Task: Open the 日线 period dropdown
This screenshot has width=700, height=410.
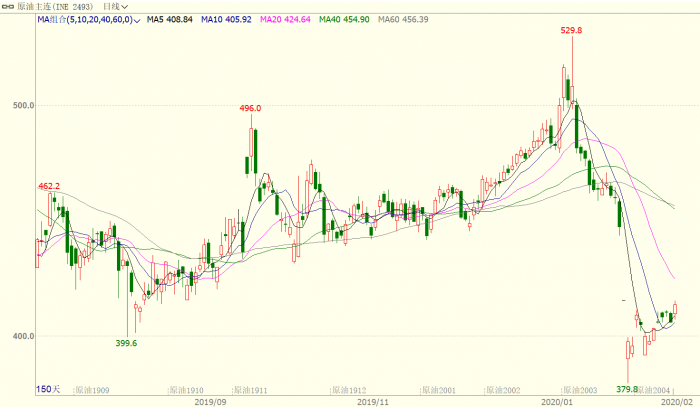Action: click(116, 6)
